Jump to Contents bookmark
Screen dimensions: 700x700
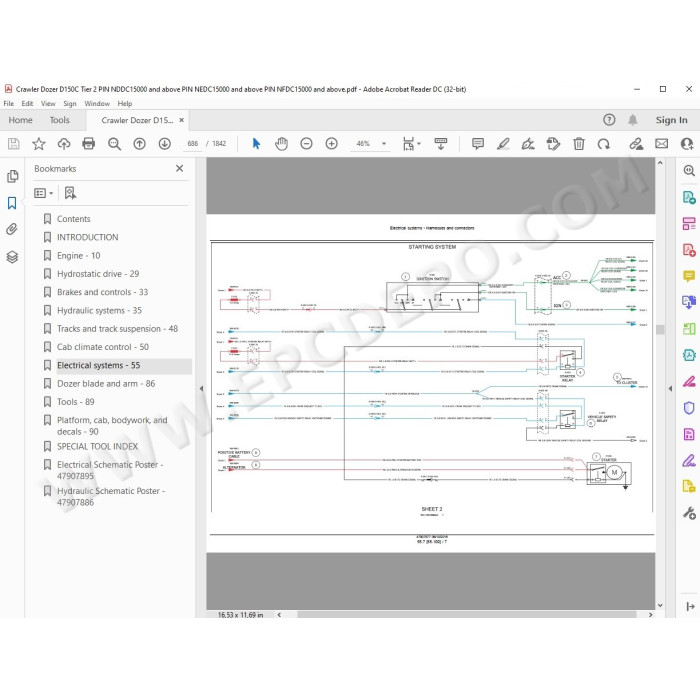coord(74,219)
